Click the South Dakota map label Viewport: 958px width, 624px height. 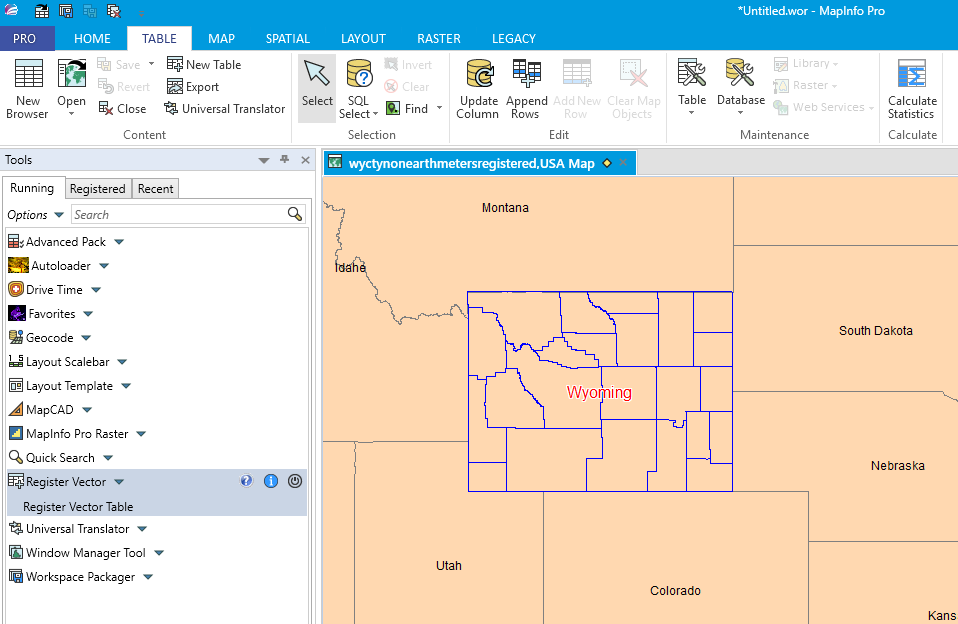pos(876,331)
